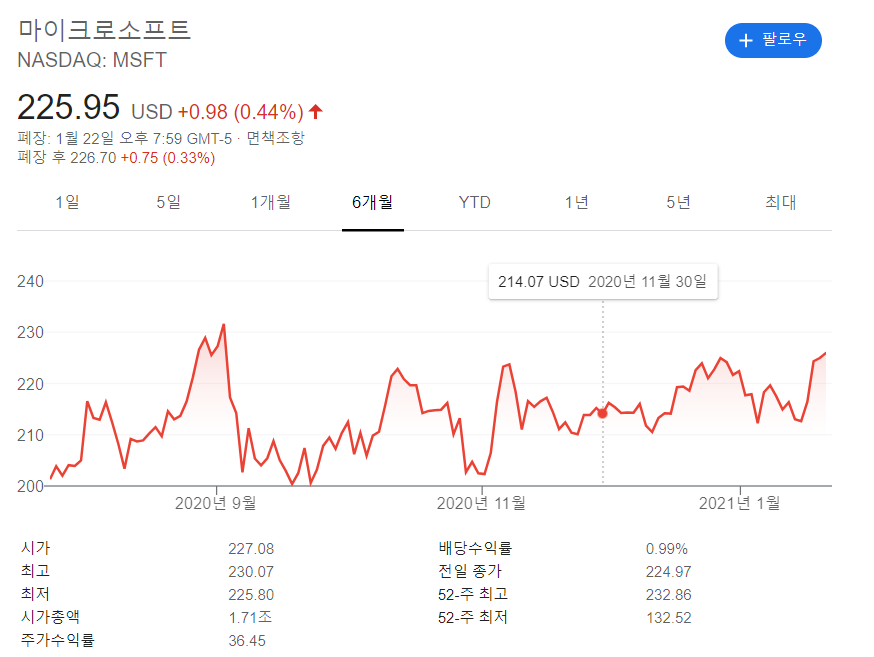Click the 240 y-axis label
The height and width of the screenshot is (657, 874).
click(30, 281)
